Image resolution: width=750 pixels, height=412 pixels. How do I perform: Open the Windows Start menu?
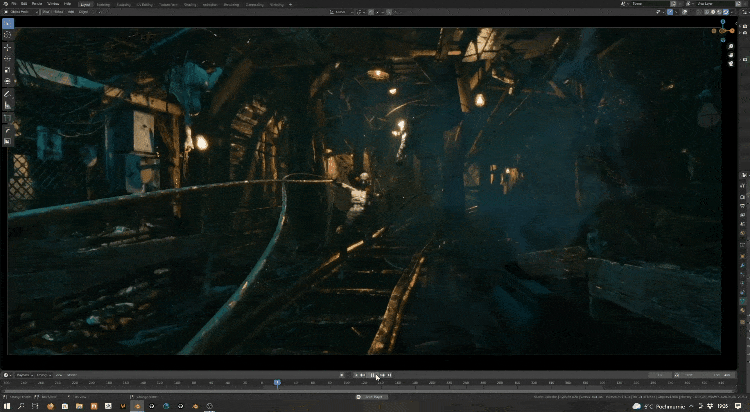click(x=7, y=406)
